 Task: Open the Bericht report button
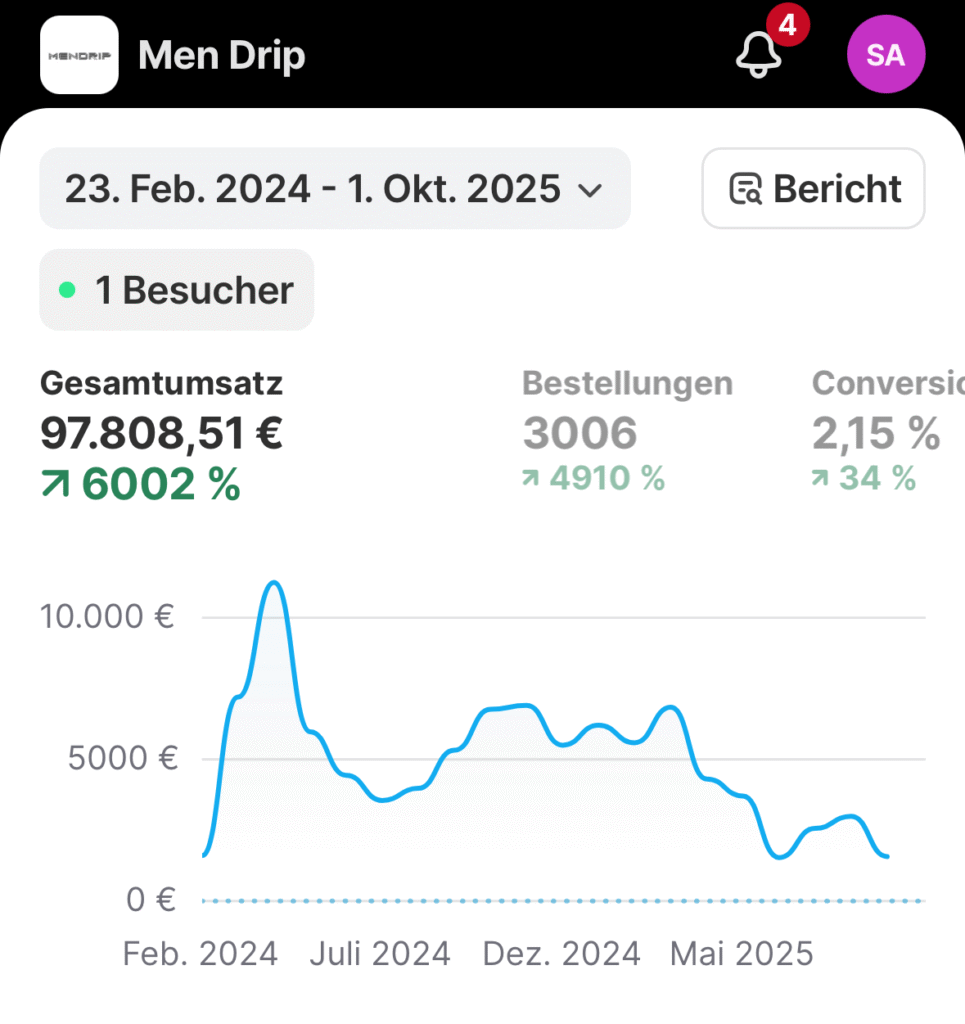click(x=813, y=189)
